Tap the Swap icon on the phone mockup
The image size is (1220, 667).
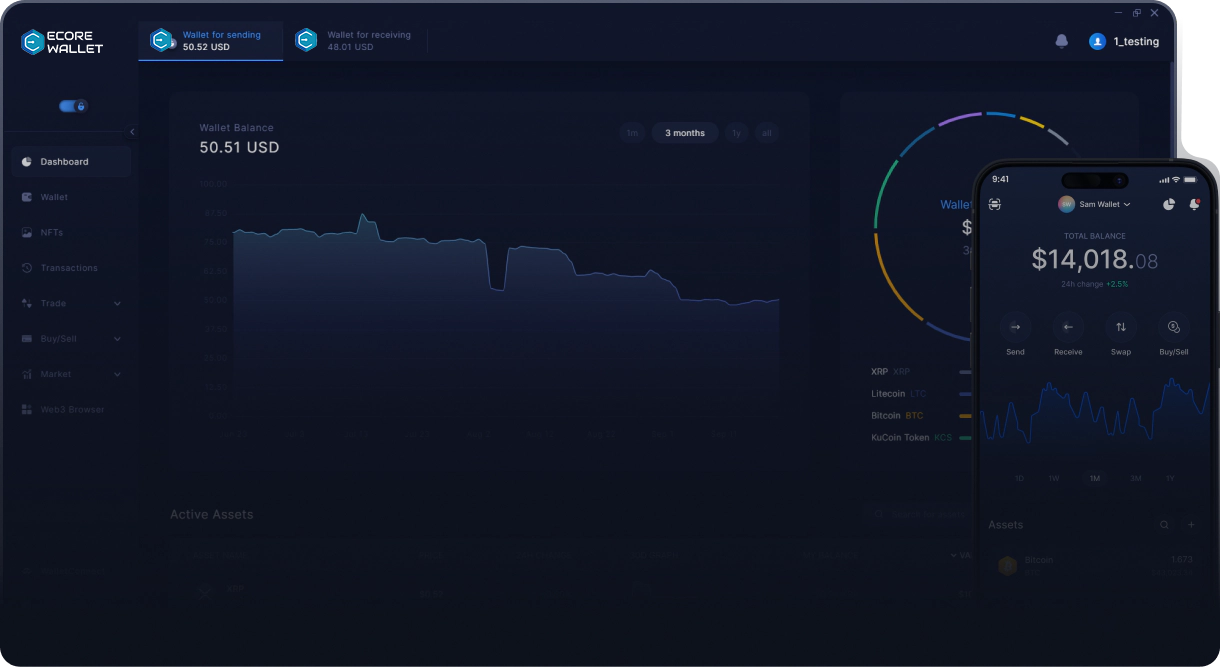pos(1121,326)
